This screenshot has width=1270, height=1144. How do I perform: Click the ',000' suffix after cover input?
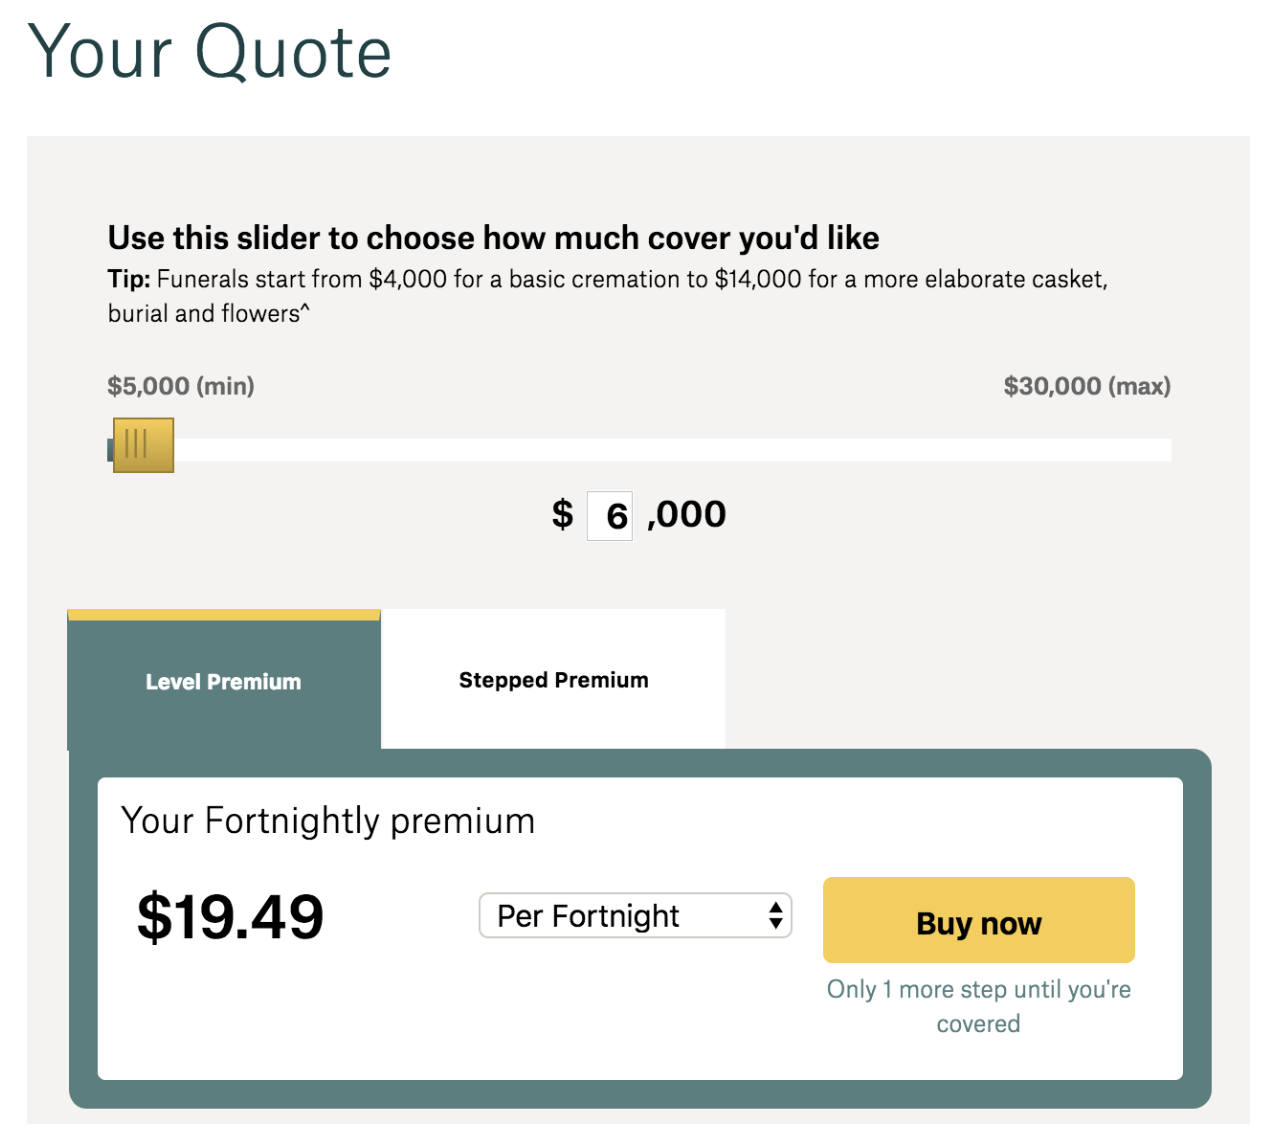click(687, 514)
